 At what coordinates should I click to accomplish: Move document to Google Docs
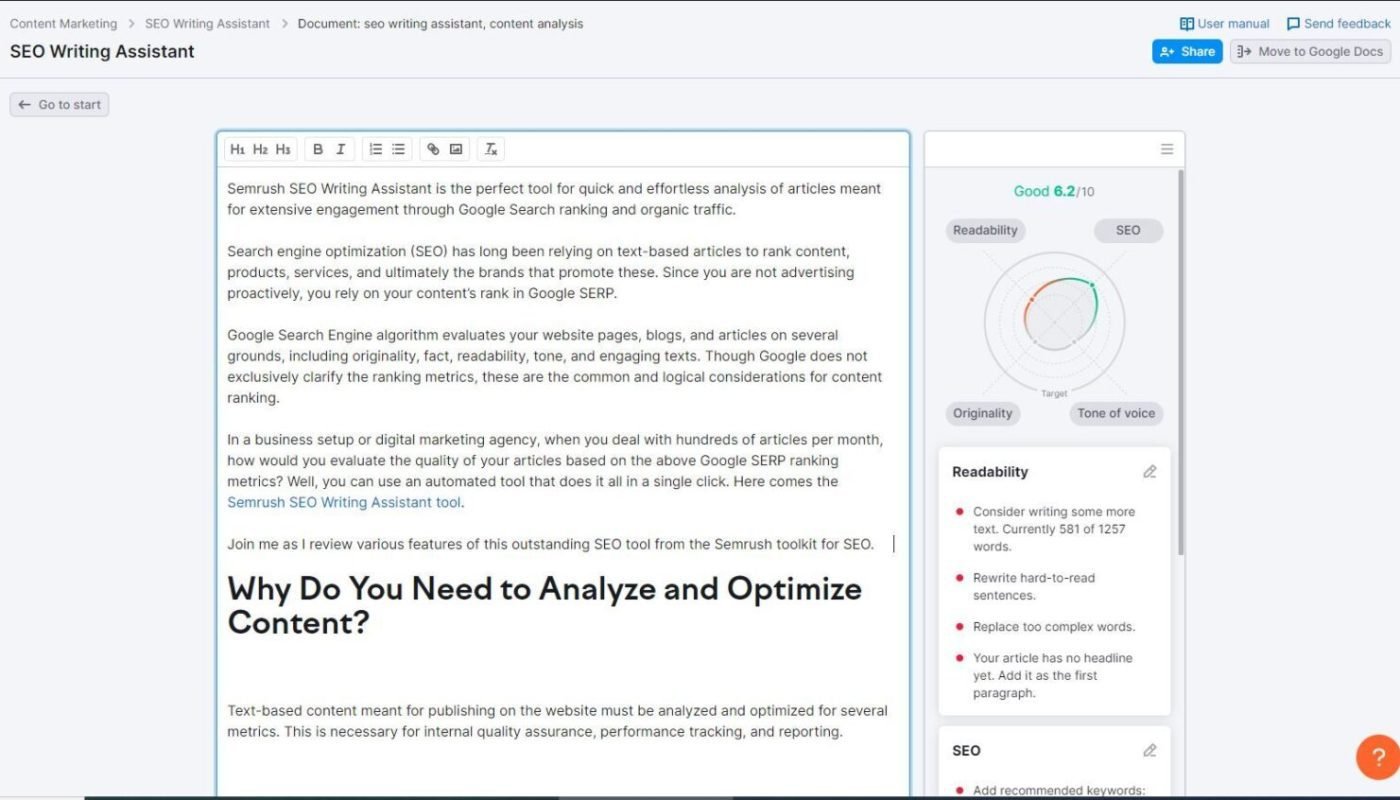1310,52
